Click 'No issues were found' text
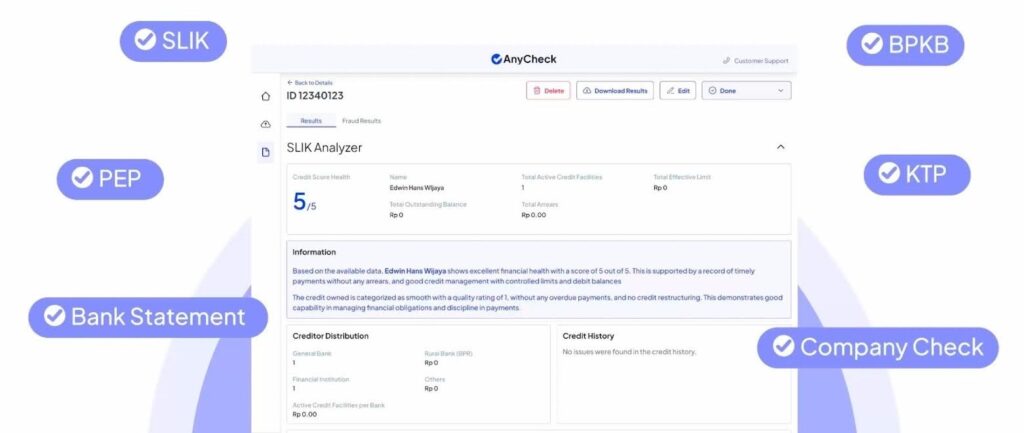 (630, 352)
